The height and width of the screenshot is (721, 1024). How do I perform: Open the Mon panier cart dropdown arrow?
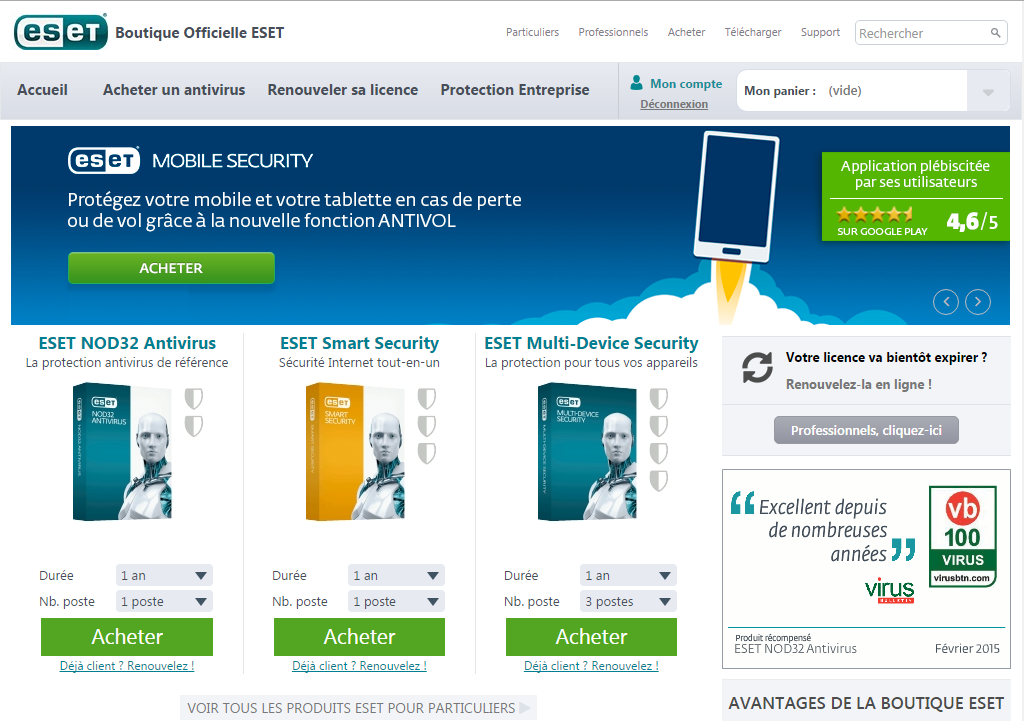(988, 91)
